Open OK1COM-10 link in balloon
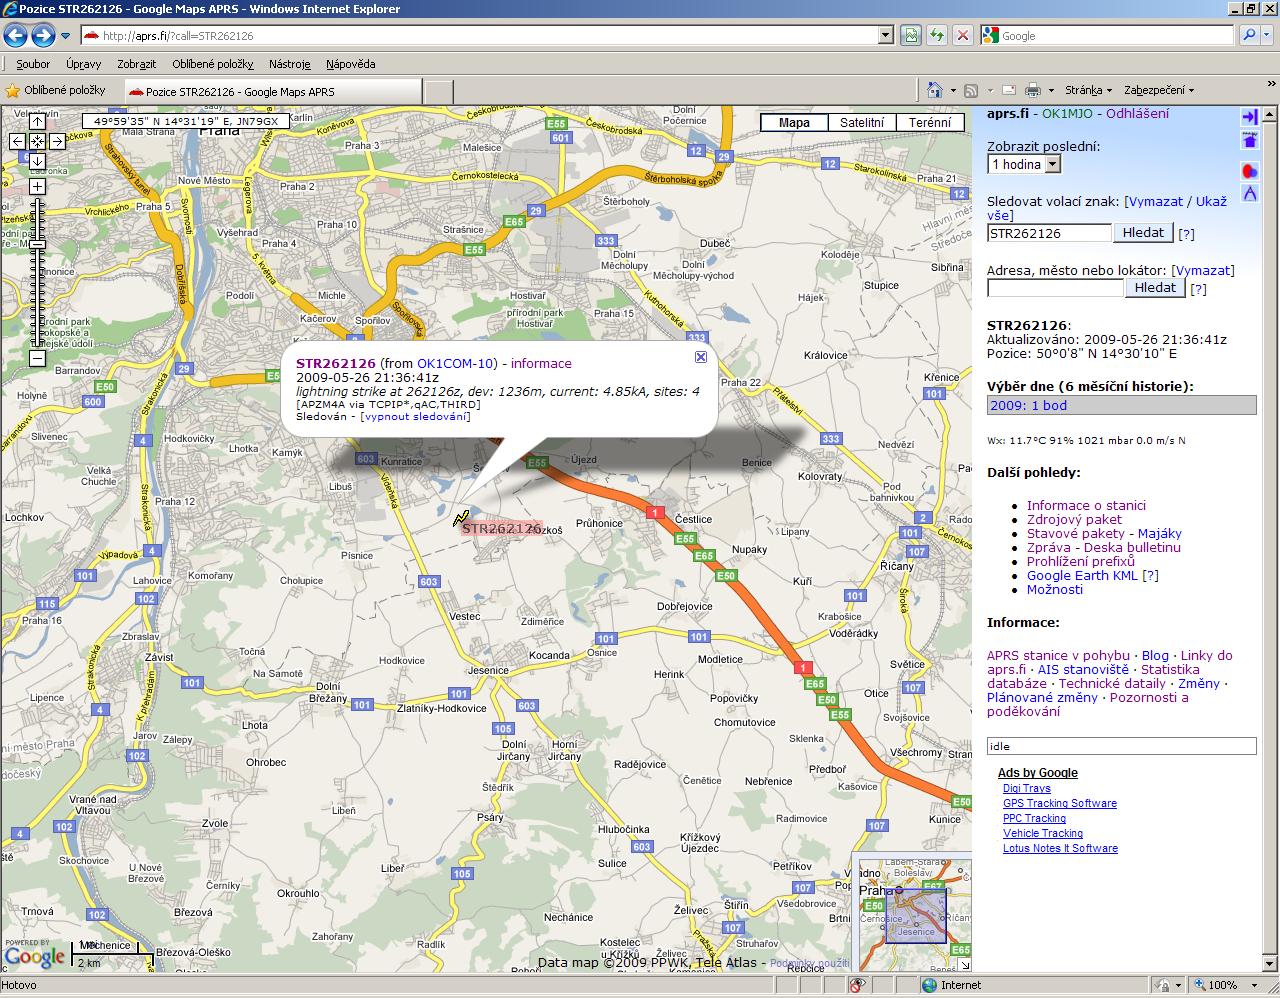 [455, 363]
